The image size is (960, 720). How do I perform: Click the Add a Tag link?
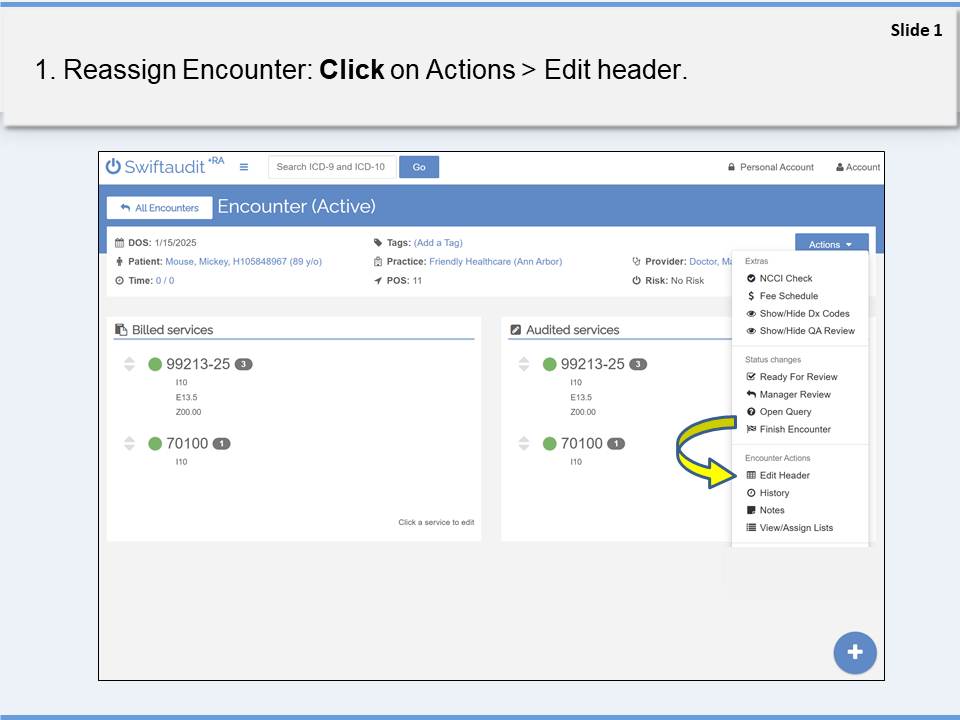(x=438, y=243)
